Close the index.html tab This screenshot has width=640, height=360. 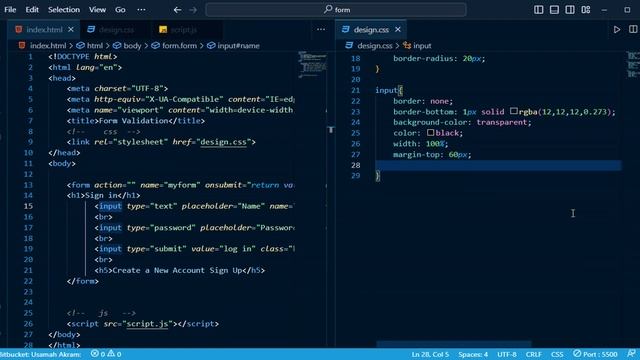coord(71,29)
